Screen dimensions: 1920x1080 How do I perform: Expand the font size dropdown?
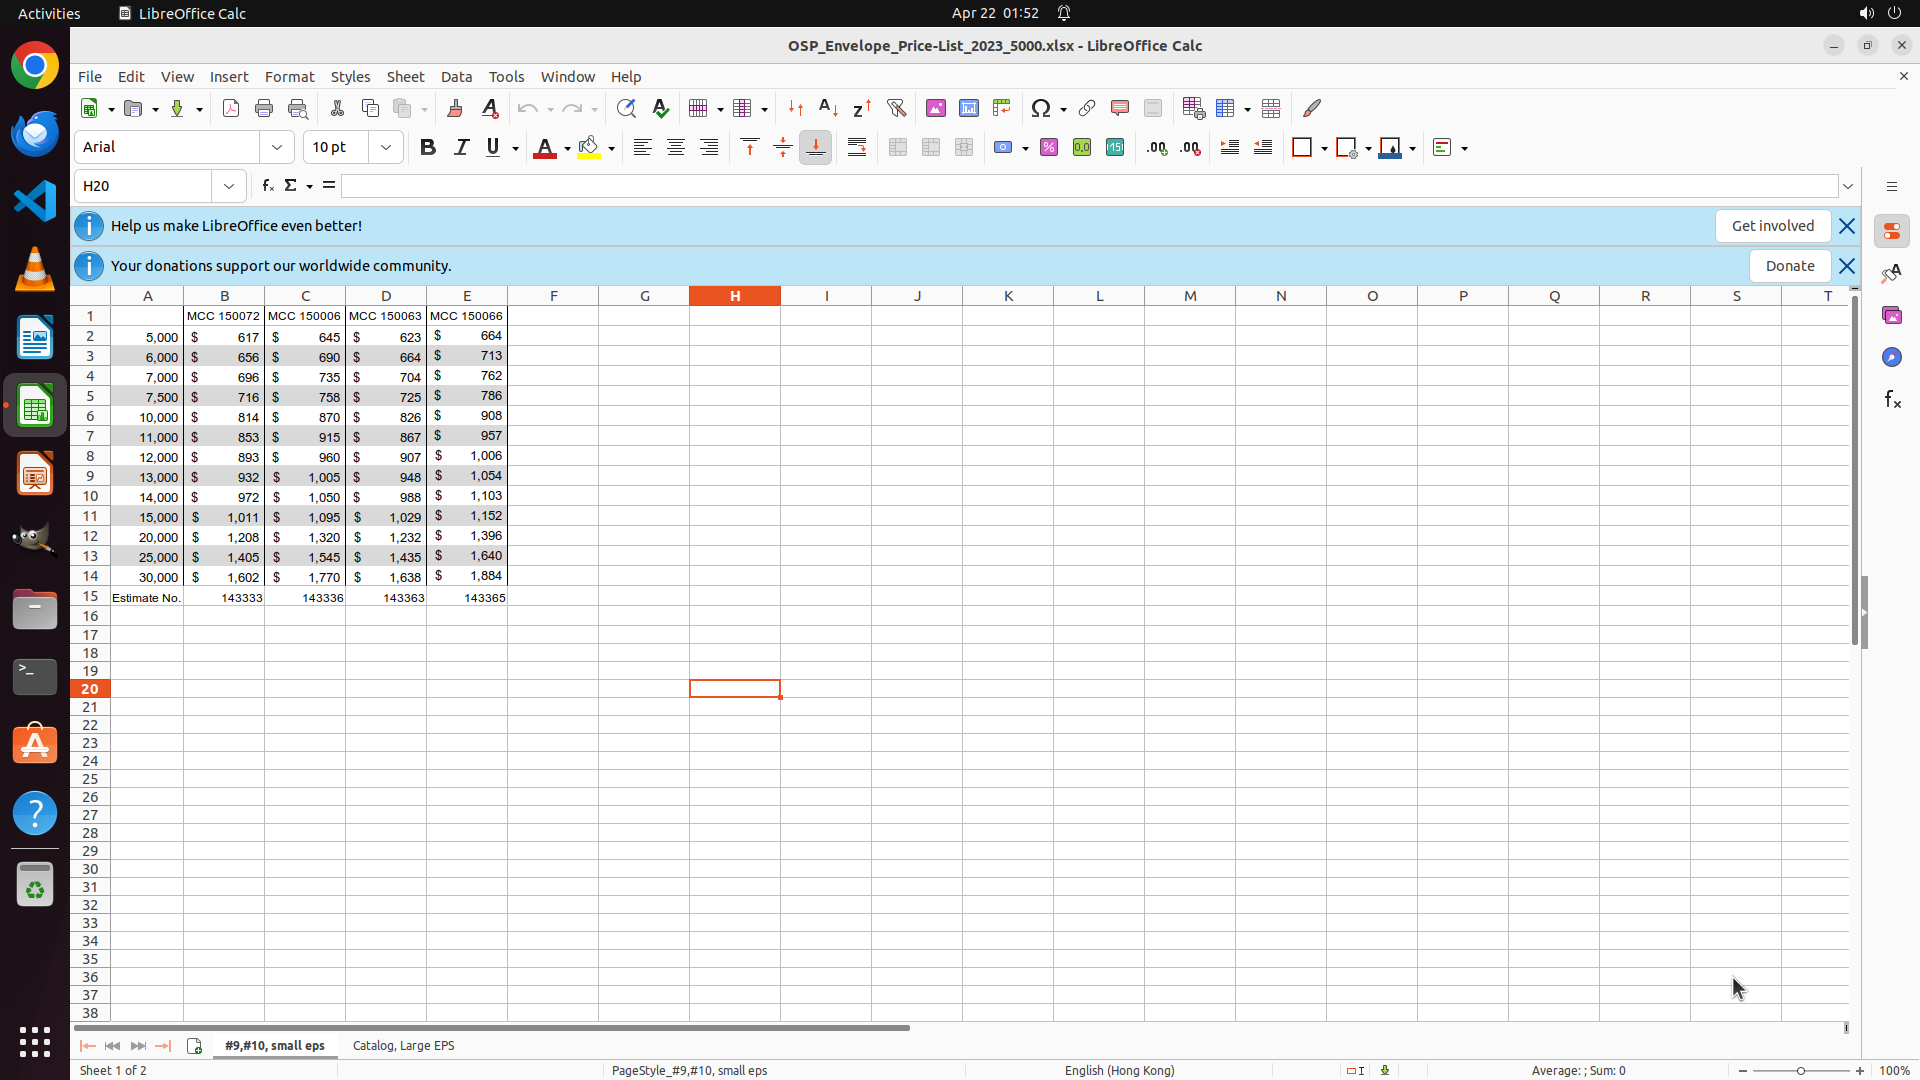click(386, 148)
